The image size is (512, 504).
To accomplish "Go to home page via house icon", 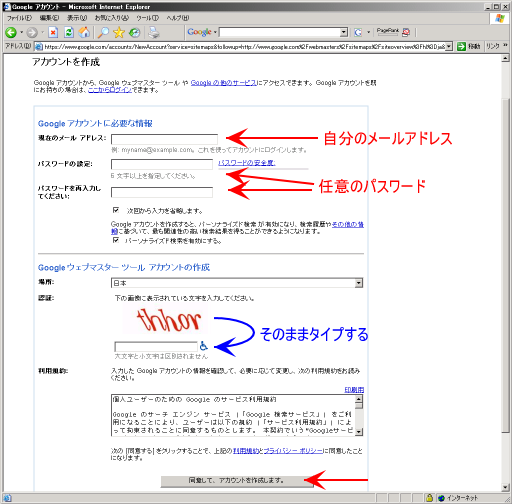I will (84, 32).
